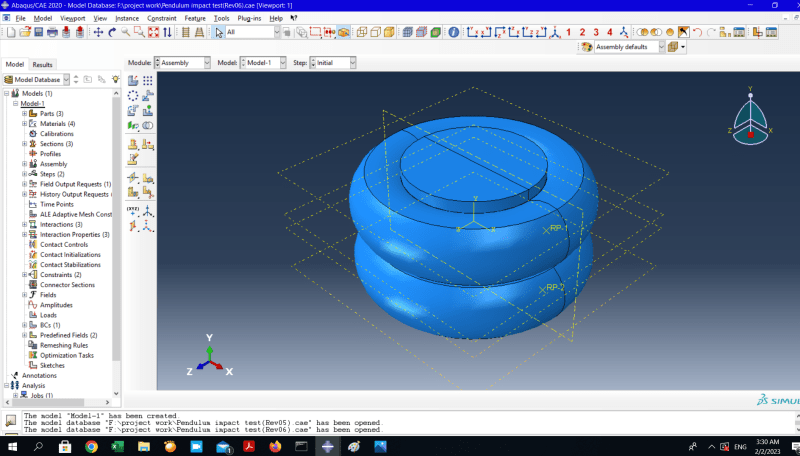Image resolution: width=800 pixels, height=456 pixels.
Task: Click the Query information icon
Action: [453, 32]
